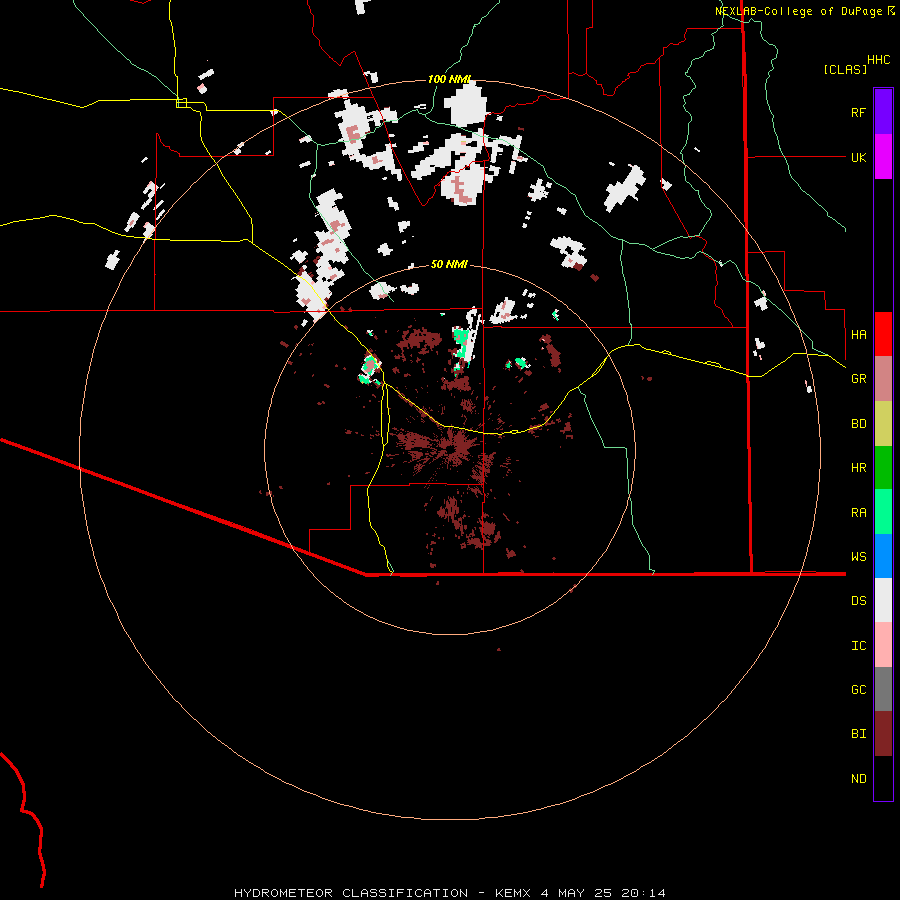This screenshot has height=900, width=900.
Task: Click the GR legend label
Action: (858, 379)
